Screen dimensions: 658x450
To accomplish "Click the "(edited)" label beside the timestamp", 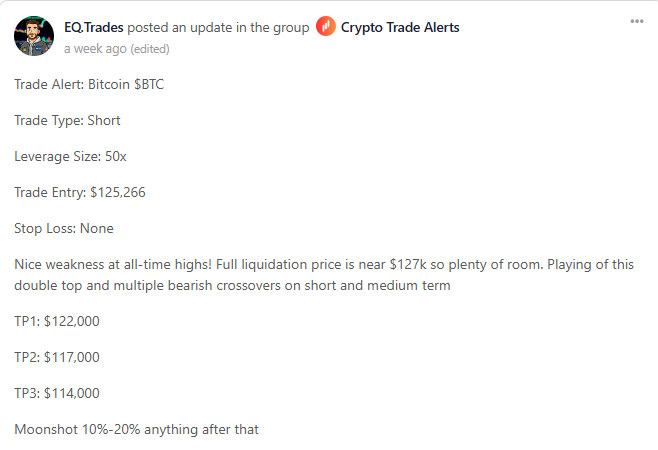I will [x=148, y=48].
